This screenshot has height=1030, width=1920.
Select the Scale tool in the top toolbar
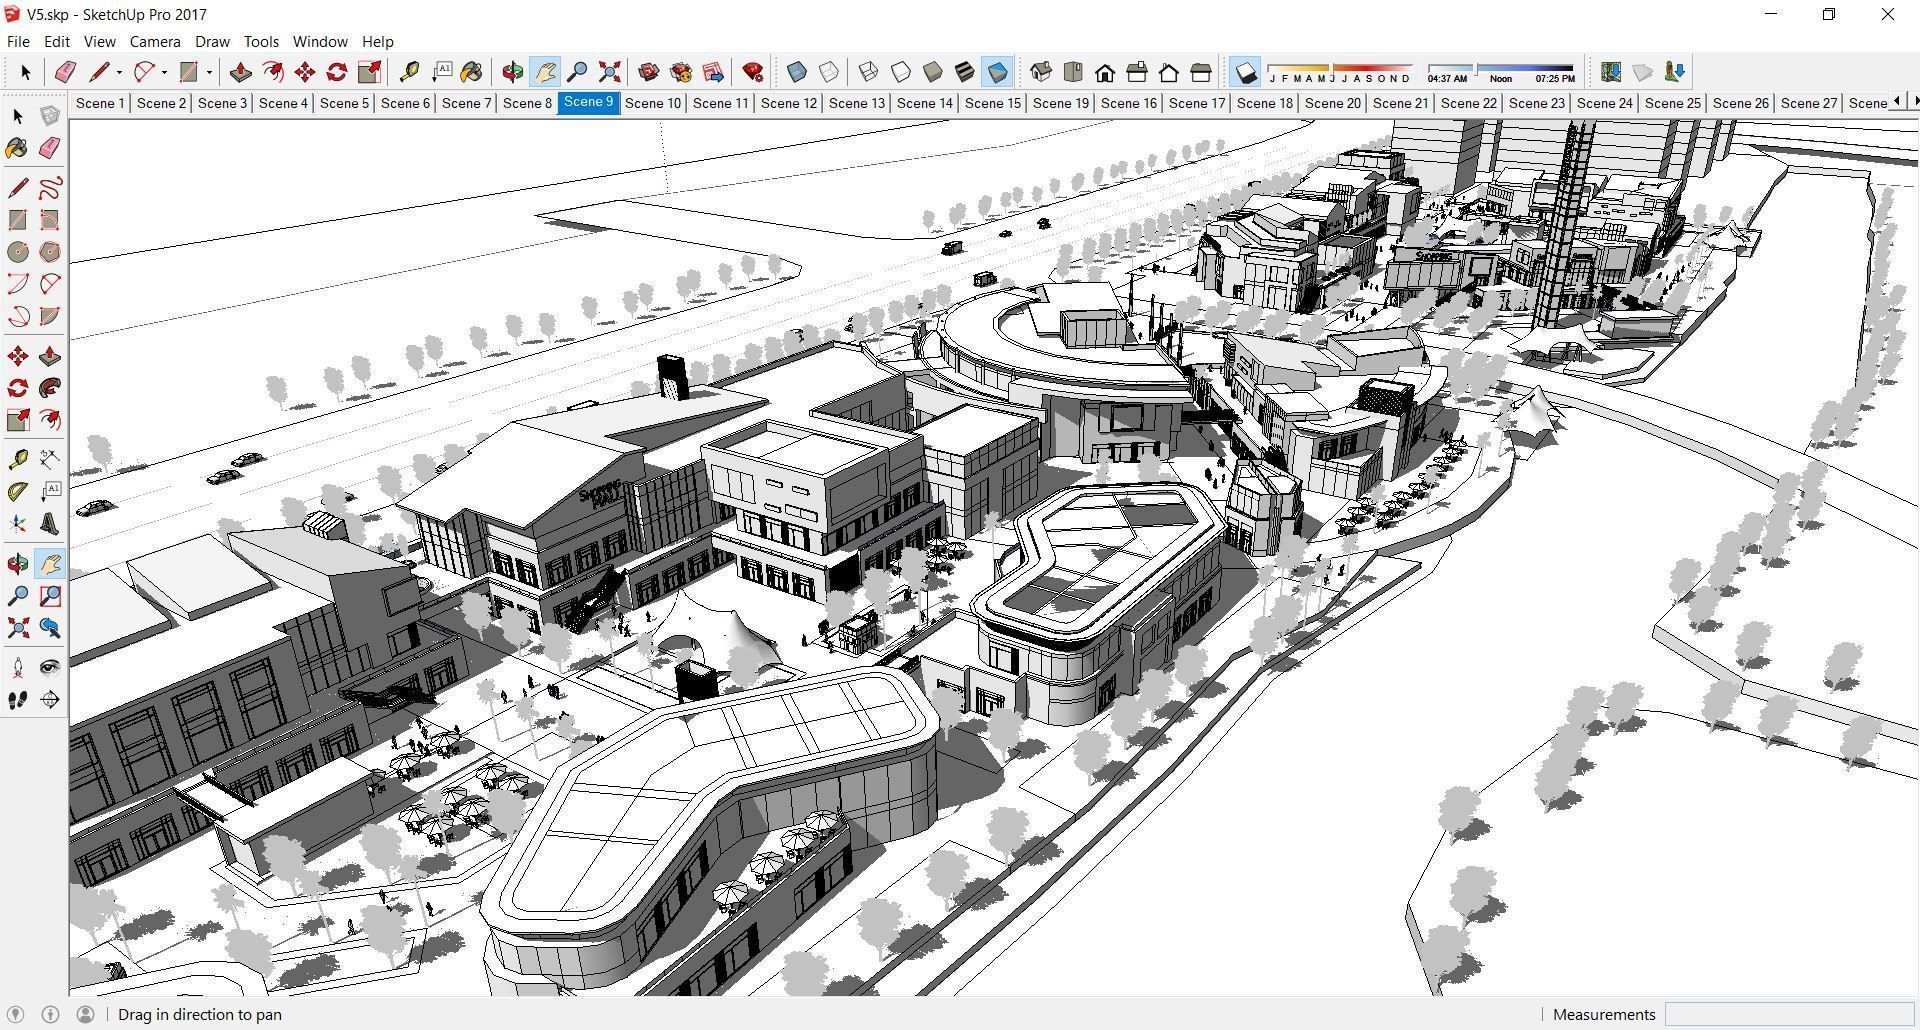tap(369, 72)
